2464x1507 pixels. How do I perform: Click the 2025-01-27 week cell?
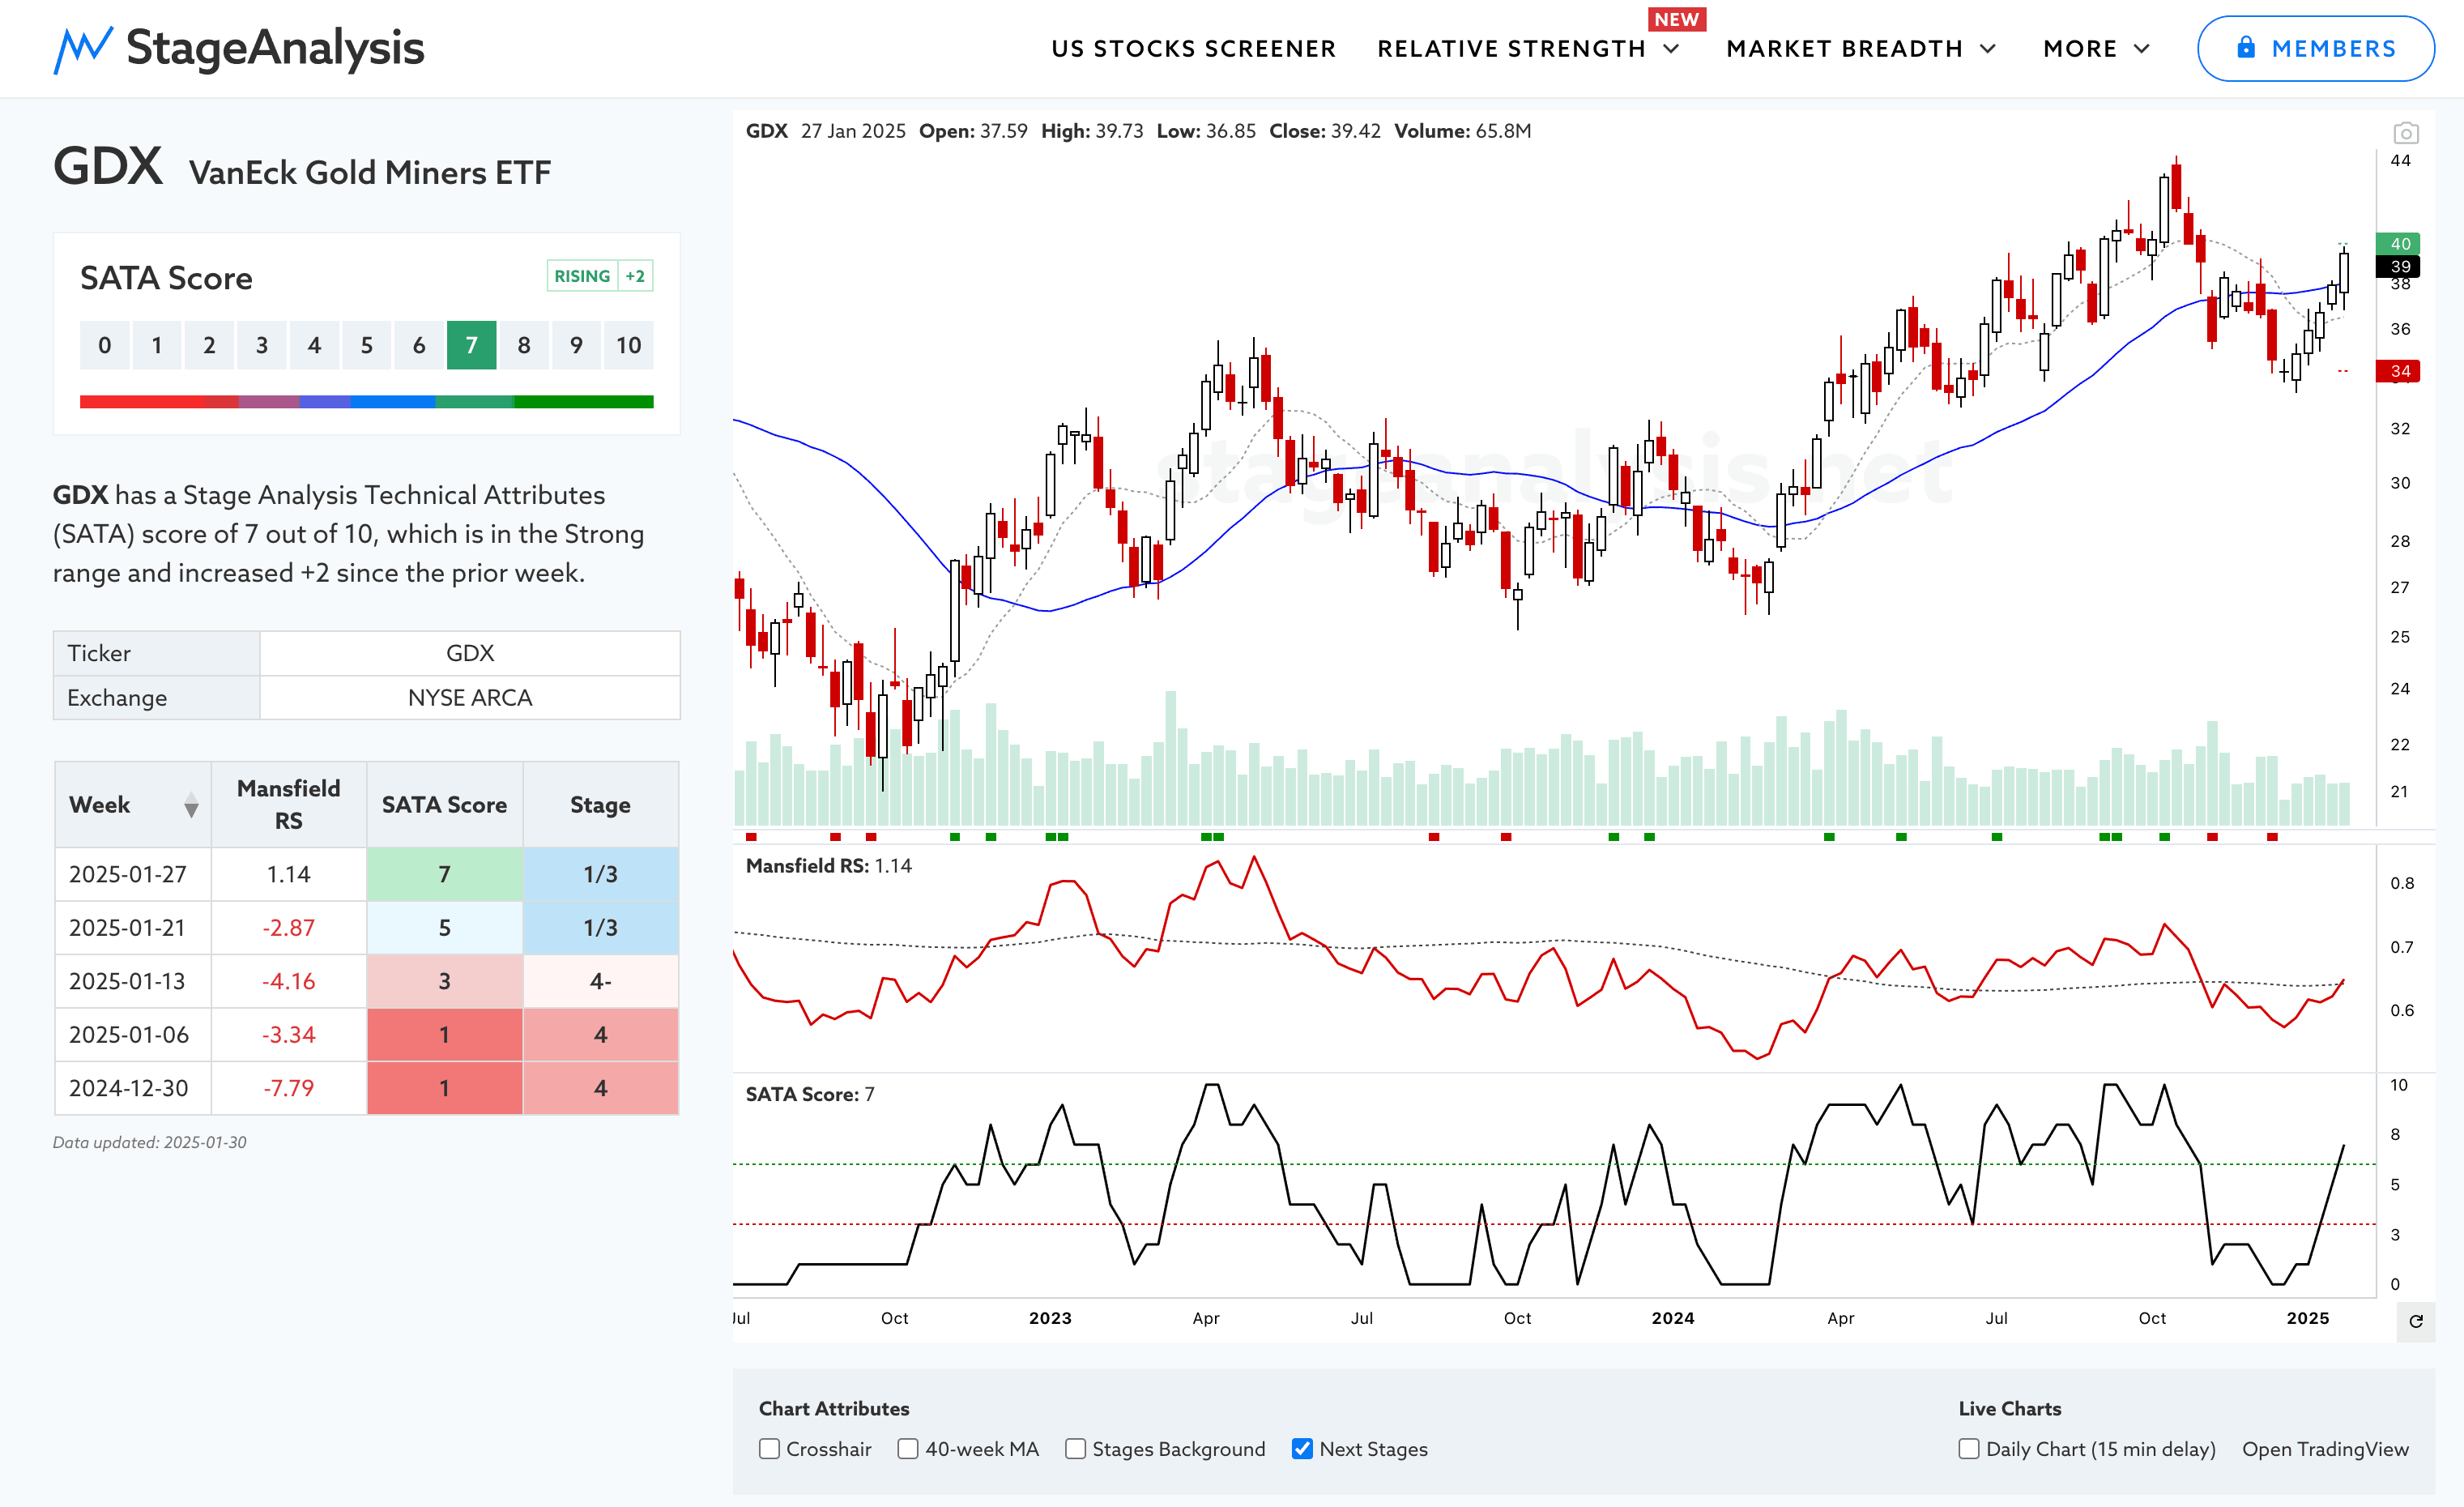click(133, 874)
